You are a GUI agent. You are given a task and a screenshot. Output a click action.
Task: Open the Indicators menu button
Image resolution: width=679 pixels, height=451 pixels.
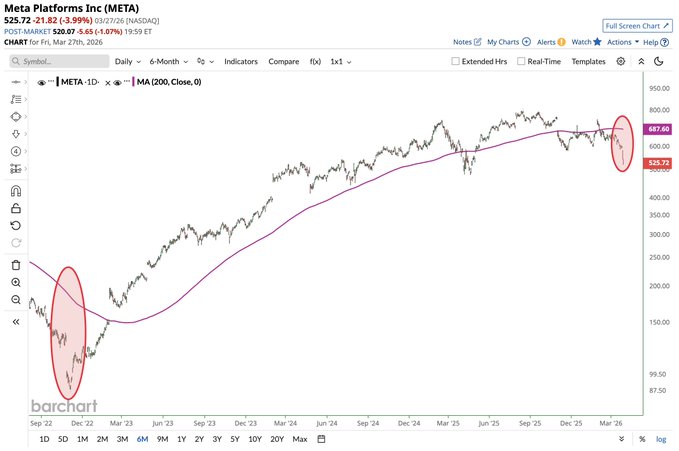tap(240, 61)
